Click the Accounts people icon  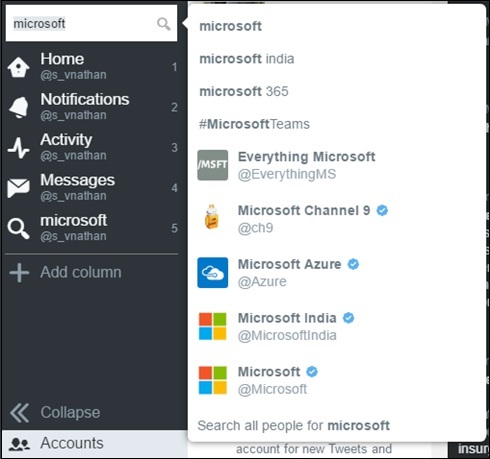(19, 444)
